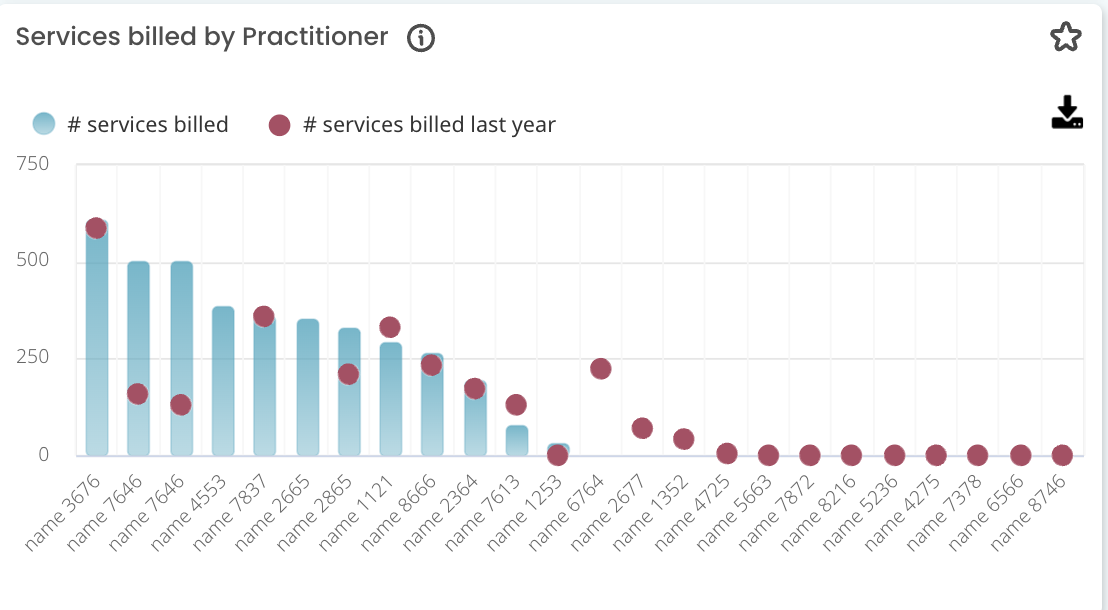Click the 'Services billed by Practitioner' title
This screenshot has width=1108, height=610.
(202, 37)
